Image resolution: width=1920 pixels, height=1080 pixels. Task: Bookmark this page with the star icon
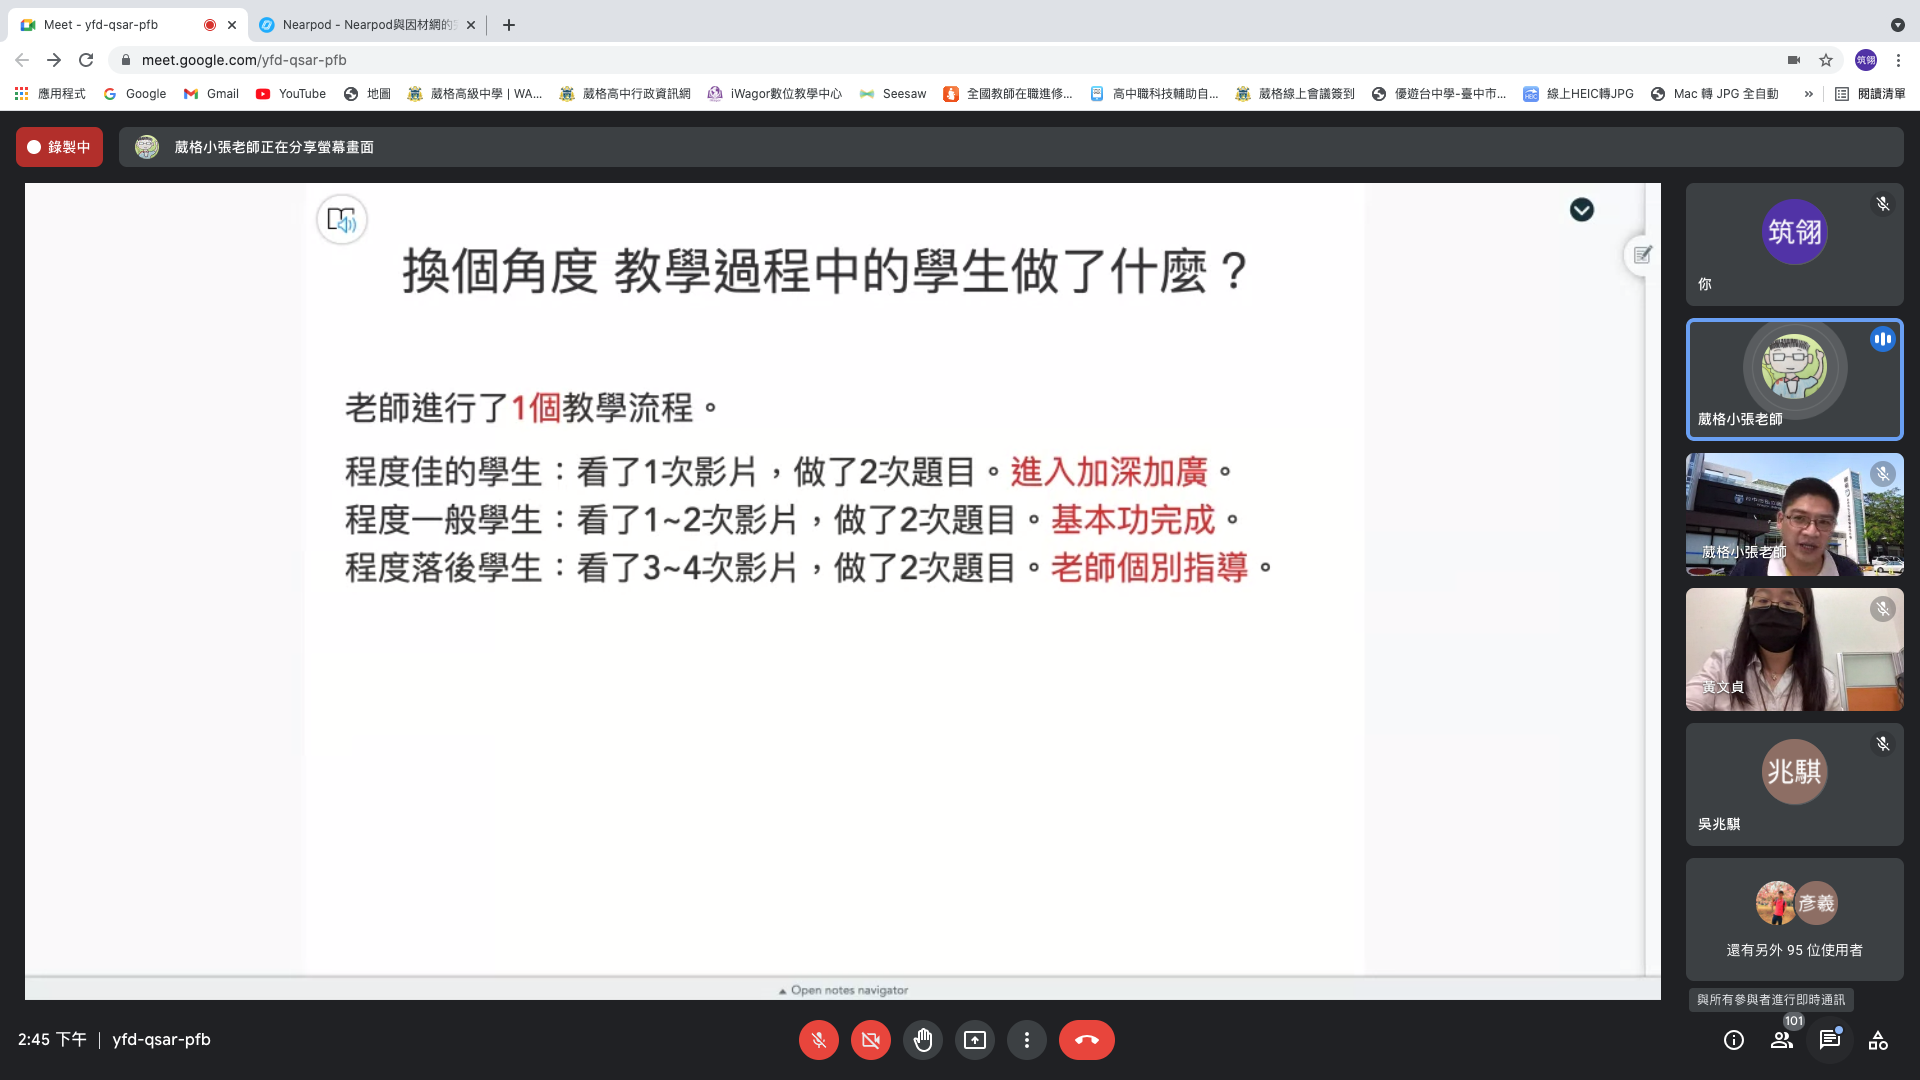tap(1826, 60)
